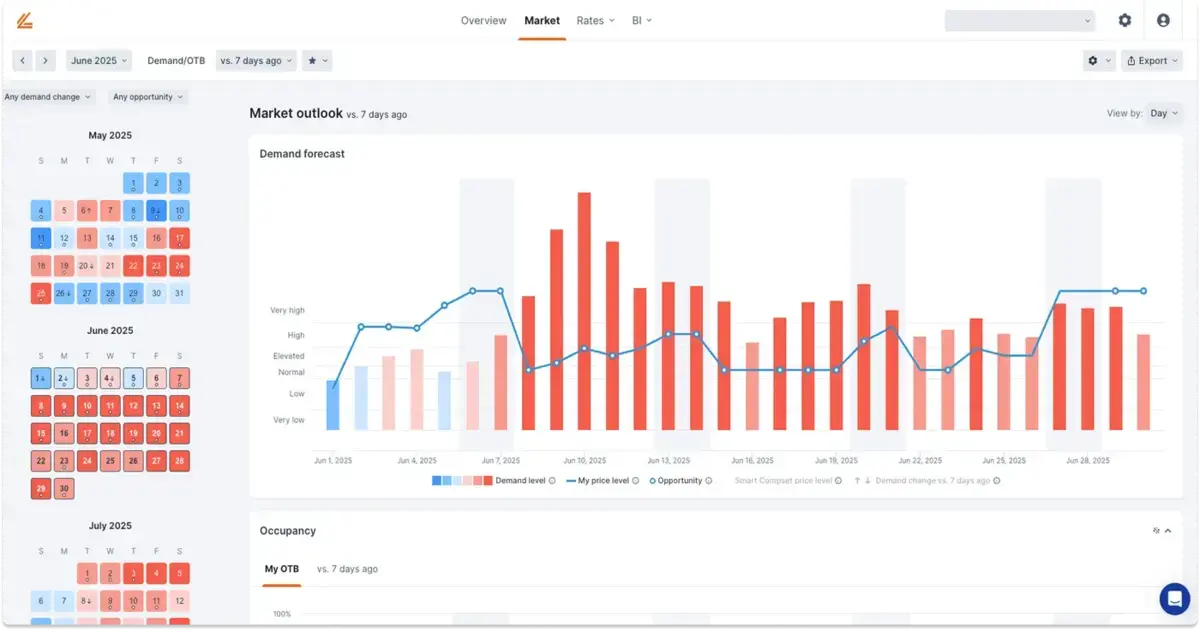Open the chat support bubble
1200x630 pixels.
point(1174,599)
